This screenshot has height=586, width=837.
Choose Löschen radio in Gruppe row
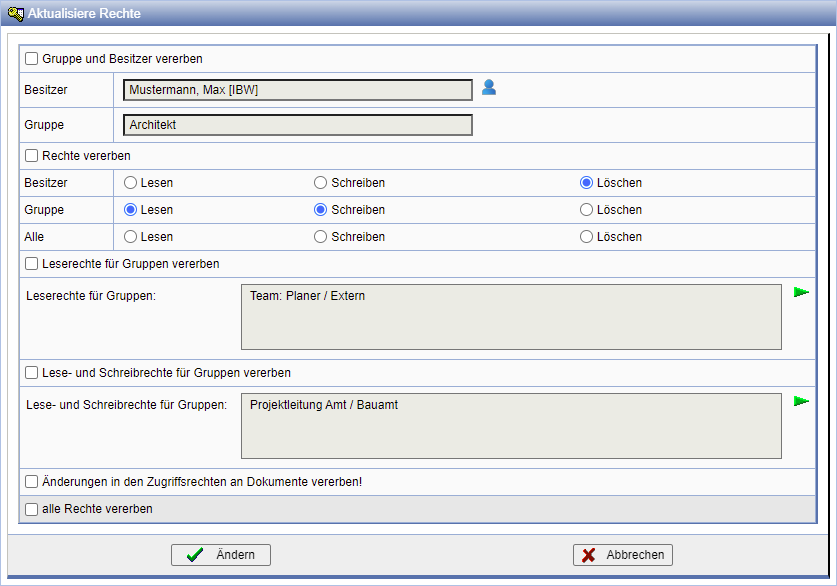click(587, 210)
